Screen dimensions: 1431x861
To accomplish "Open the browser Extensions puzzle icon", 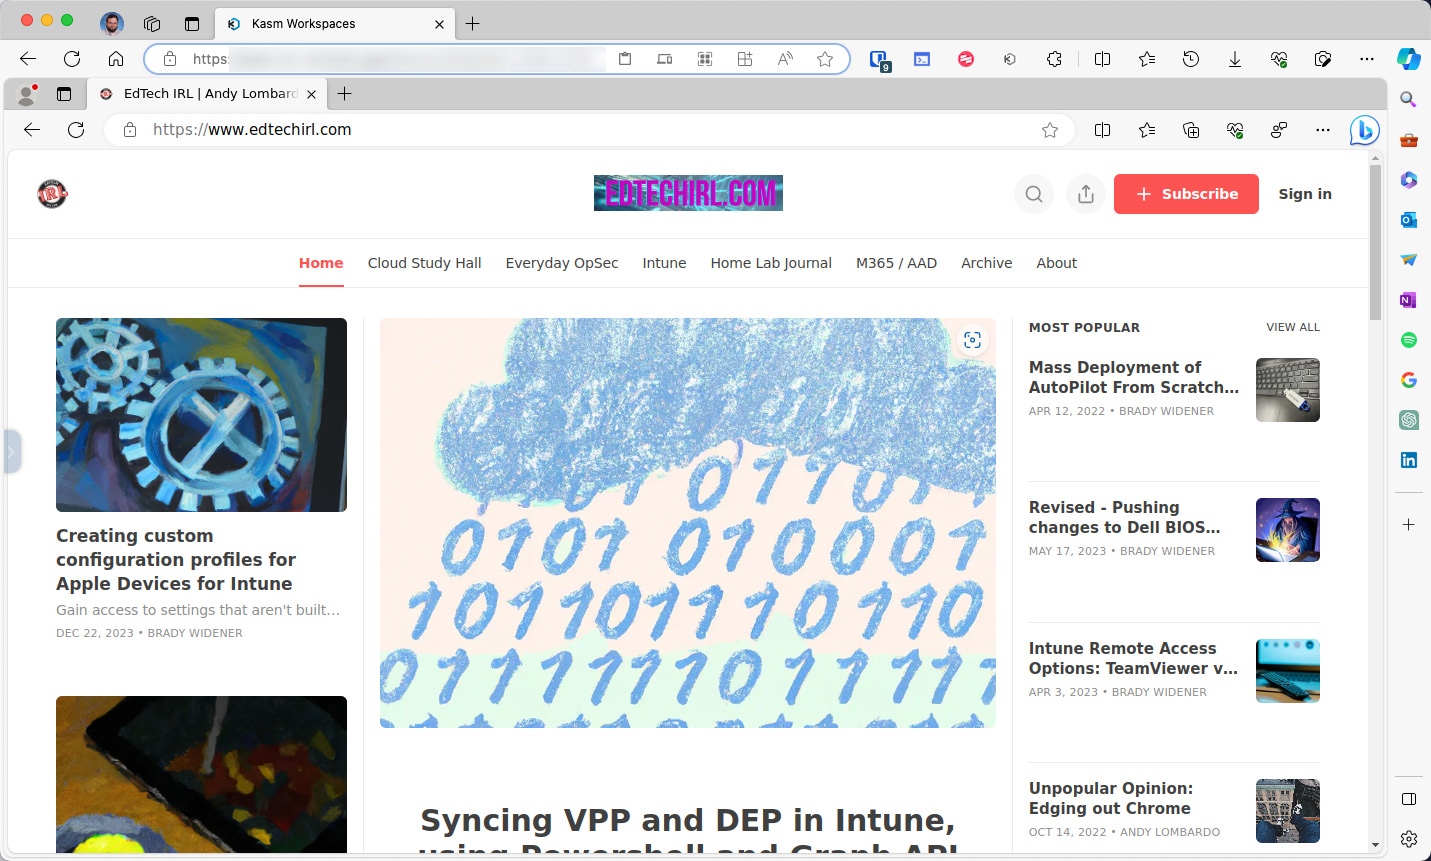I will (1055, 59).
